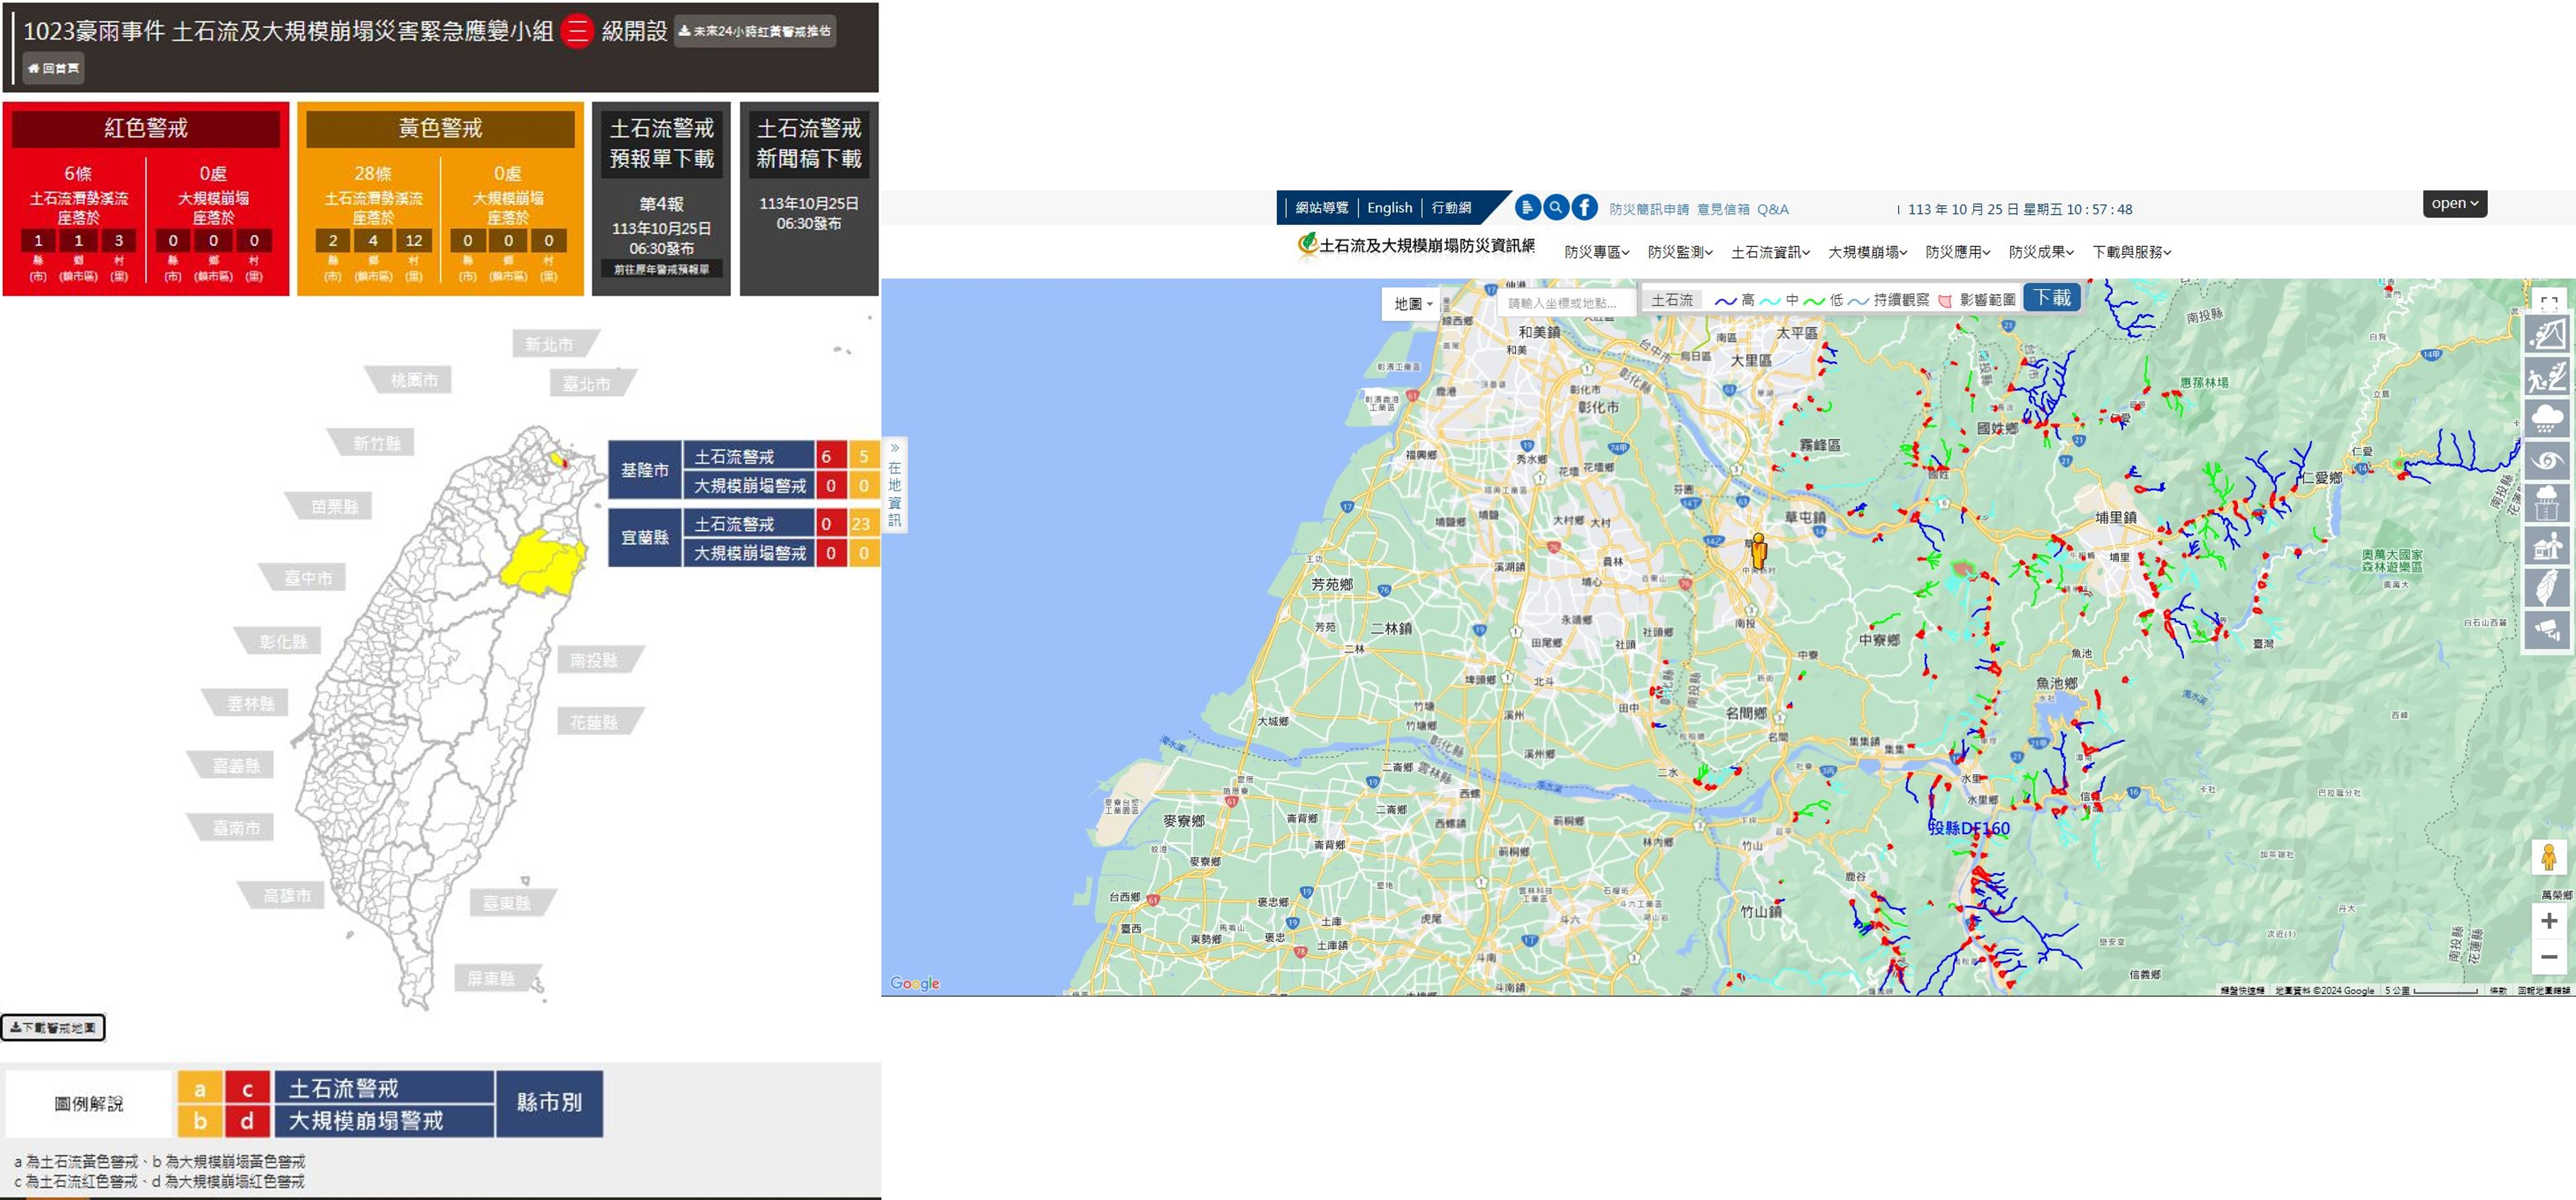Click the CCTV camera layer icon
Screen dimensions: 2576x1200
pyautogui.click(x=2547, y=630)
